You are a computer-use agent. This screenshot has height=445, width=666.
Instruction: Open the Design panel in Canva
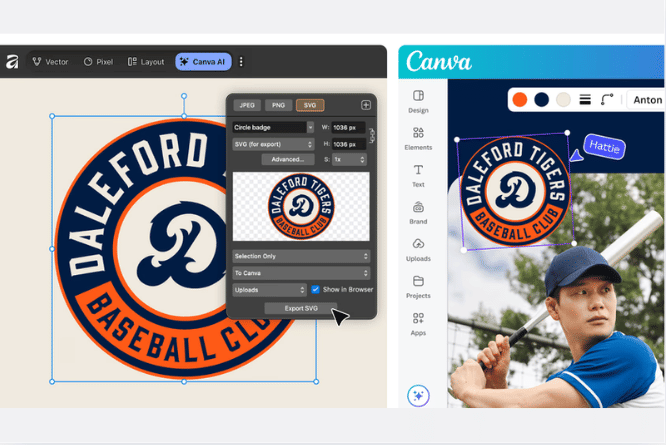(x=418, y=101)
